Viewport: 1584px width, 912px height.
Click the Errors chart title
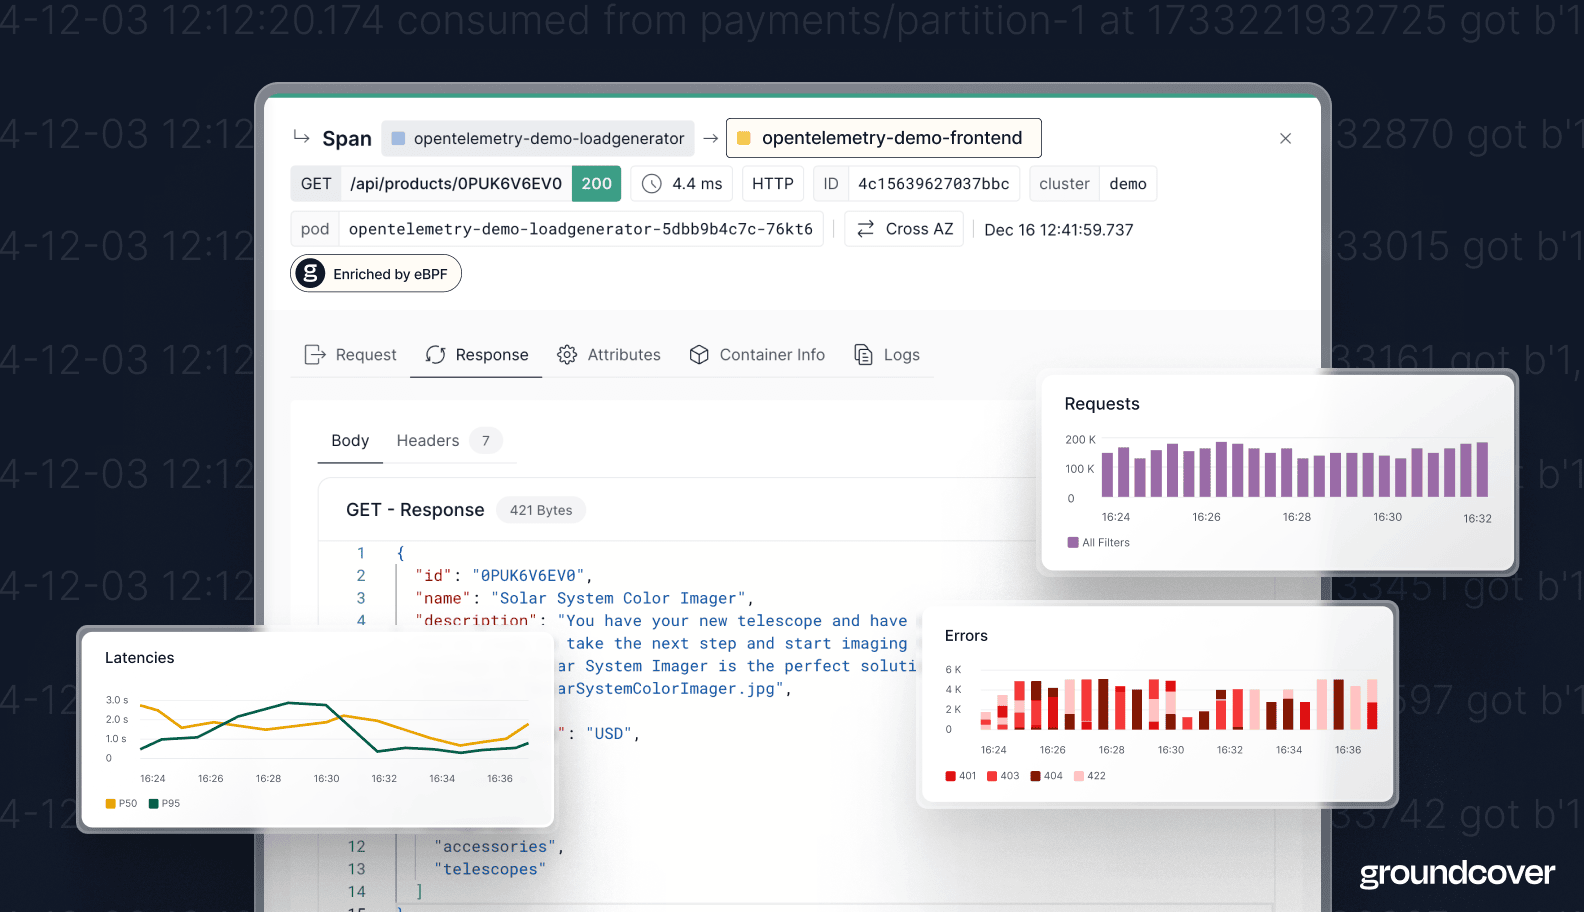click(x=966, y=636)
